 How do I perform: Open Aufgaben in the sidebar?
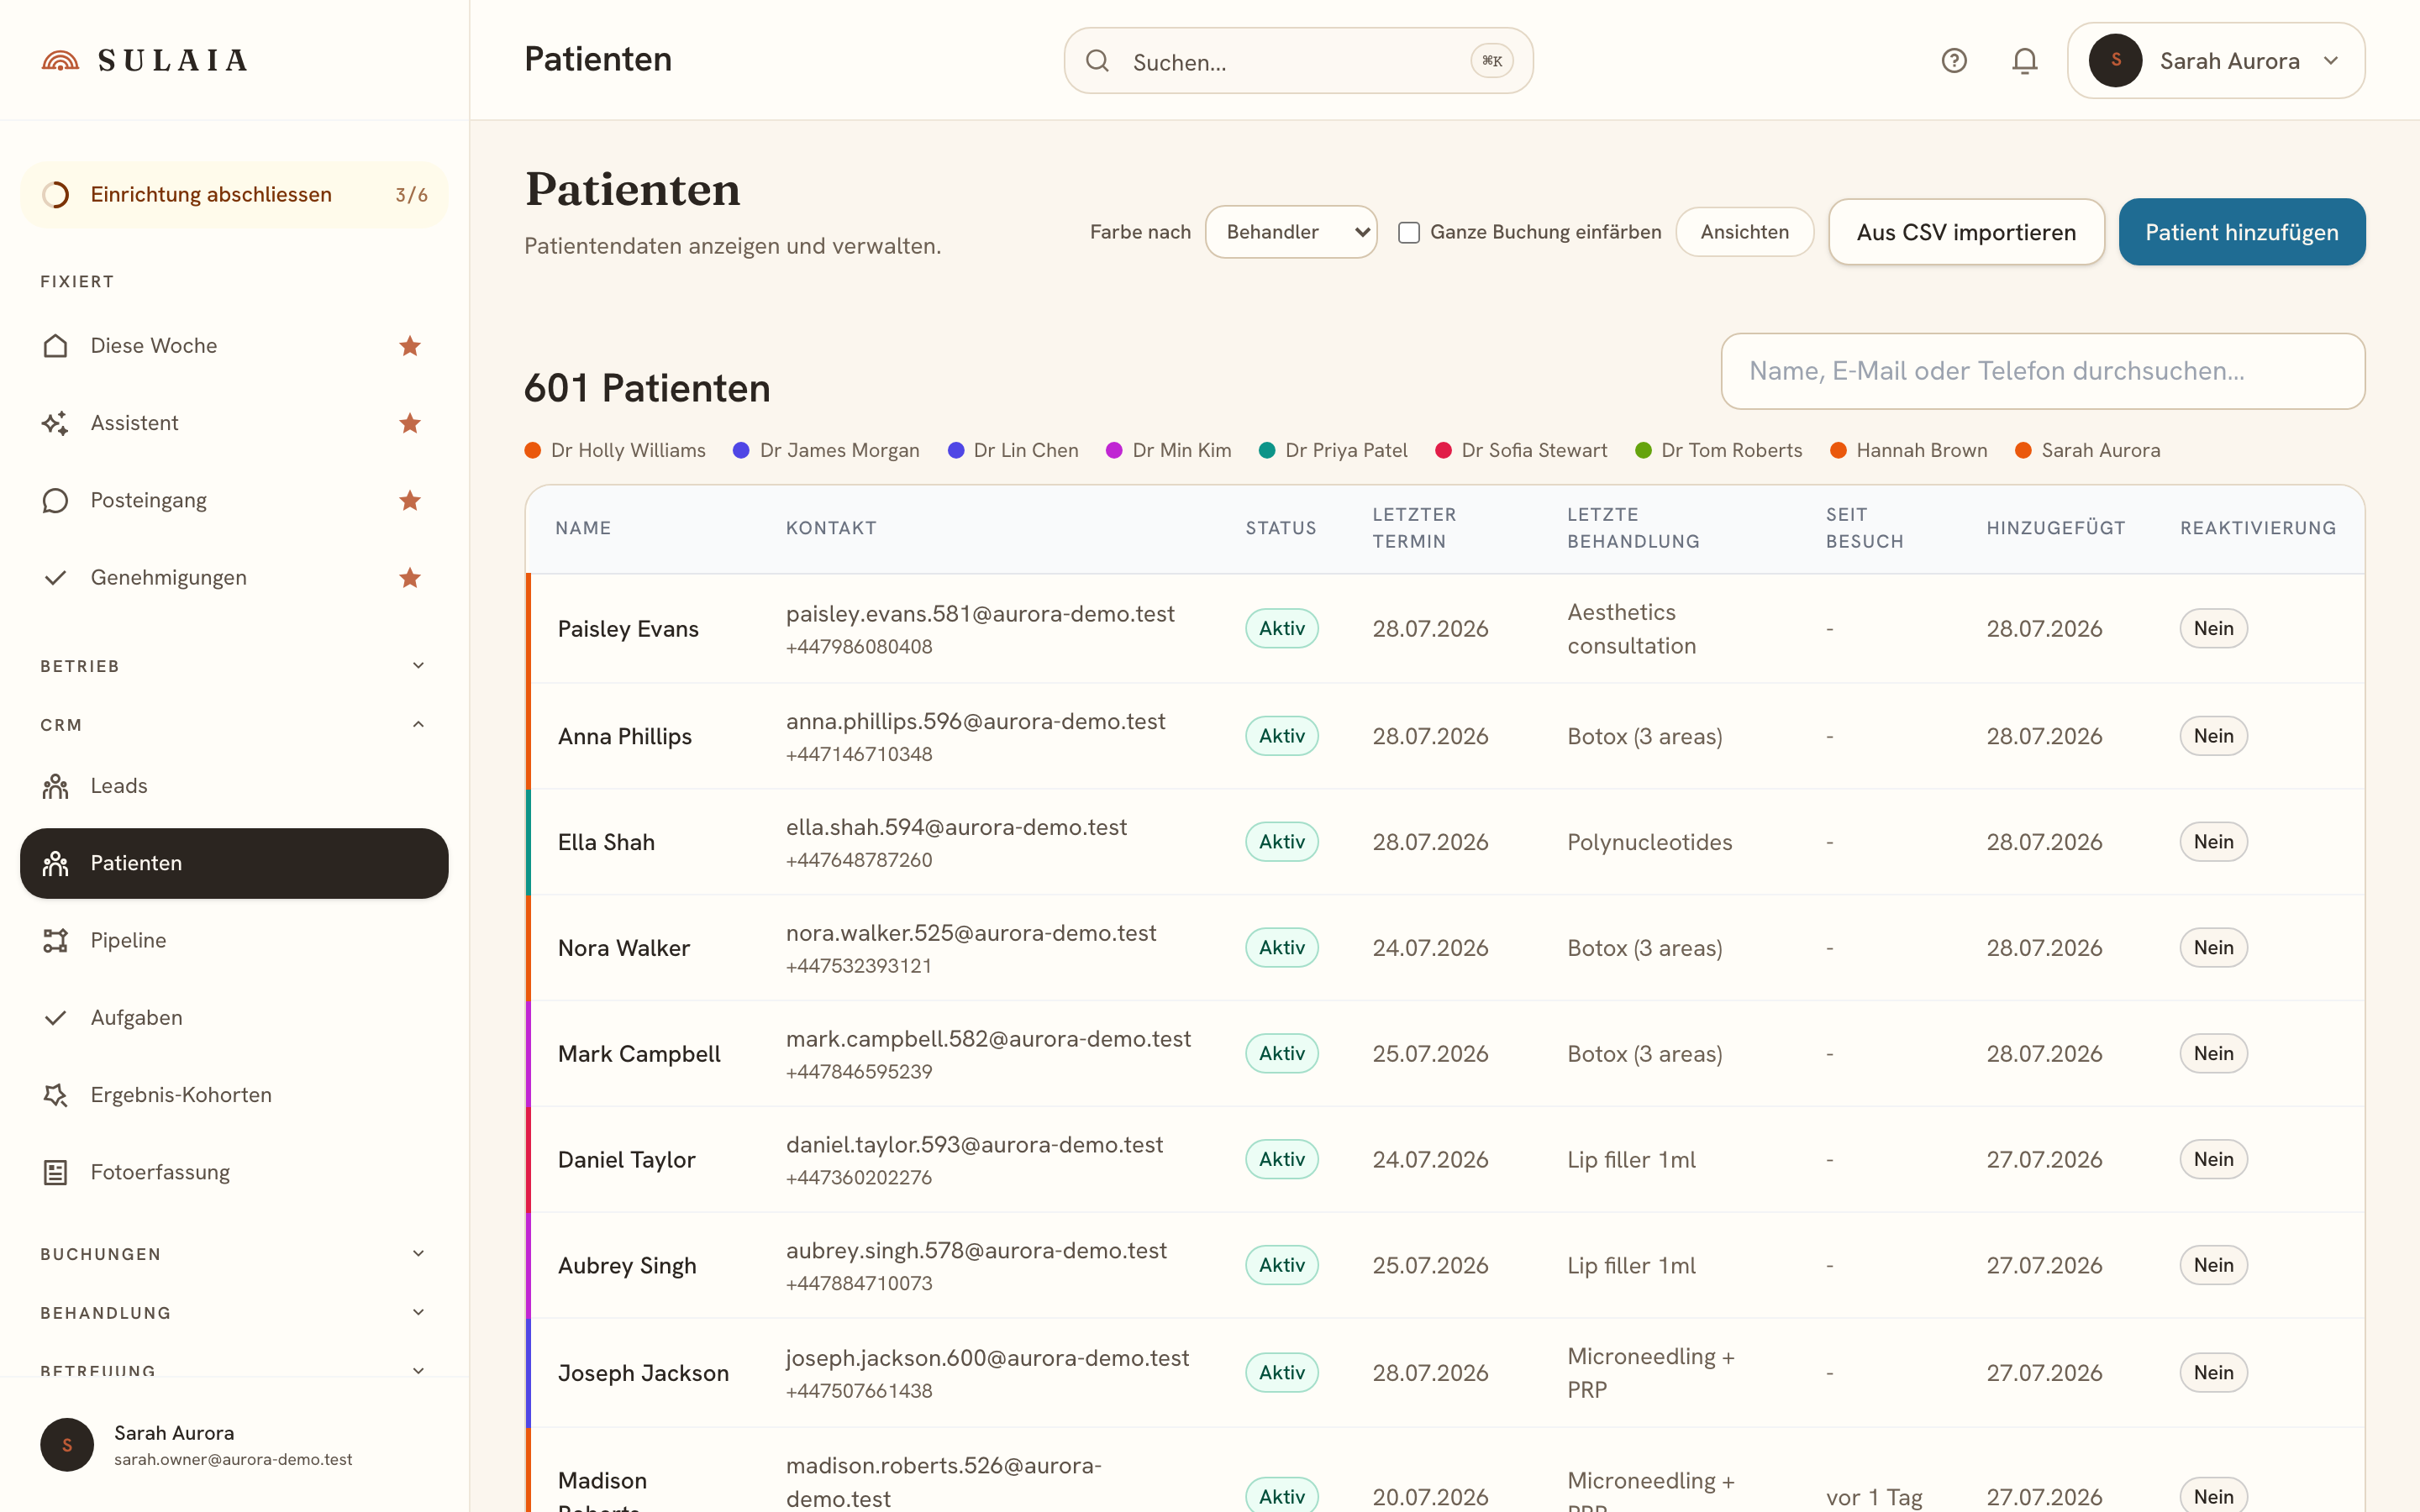pyautogui.click(x=234, y=1018)
